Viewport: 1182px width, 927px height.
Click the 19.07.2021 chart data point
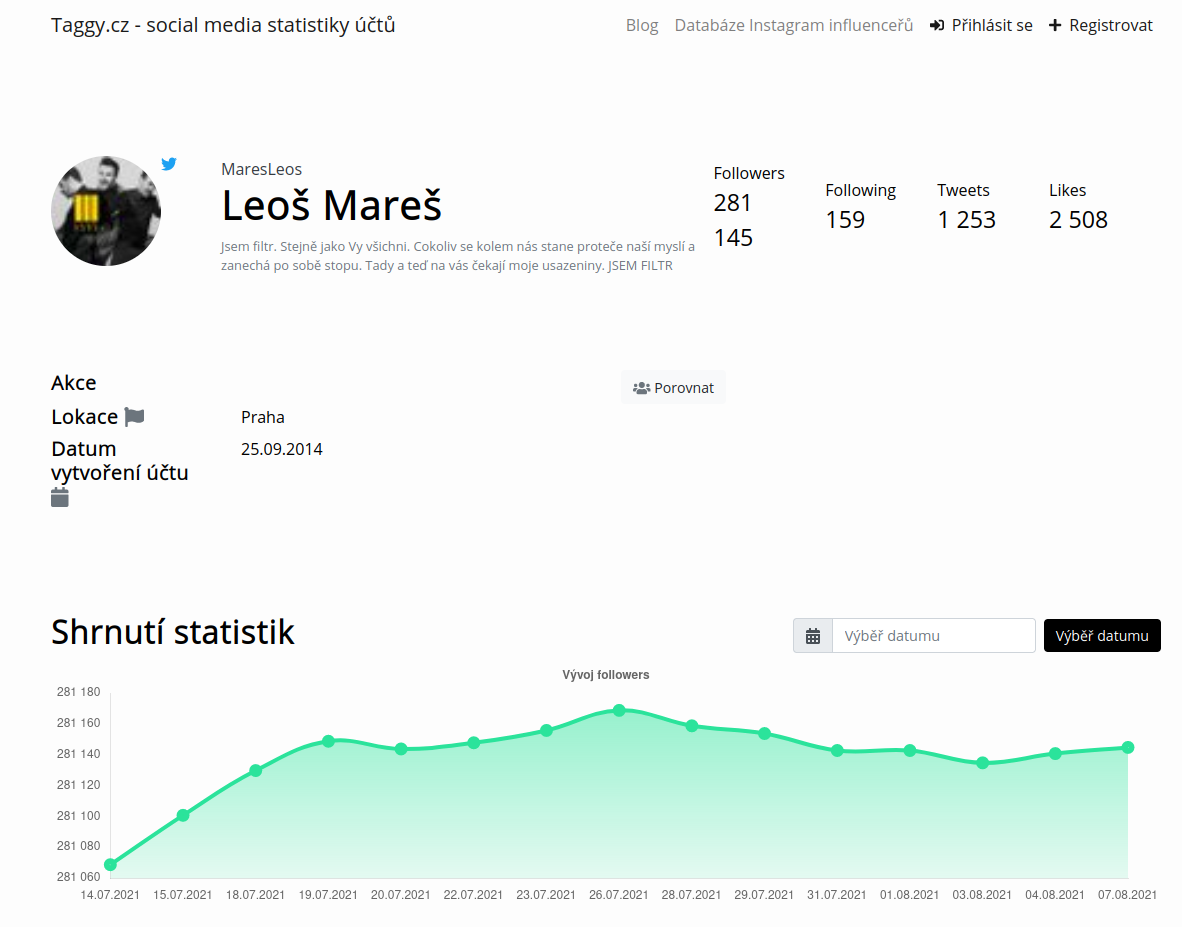point(329,742)
